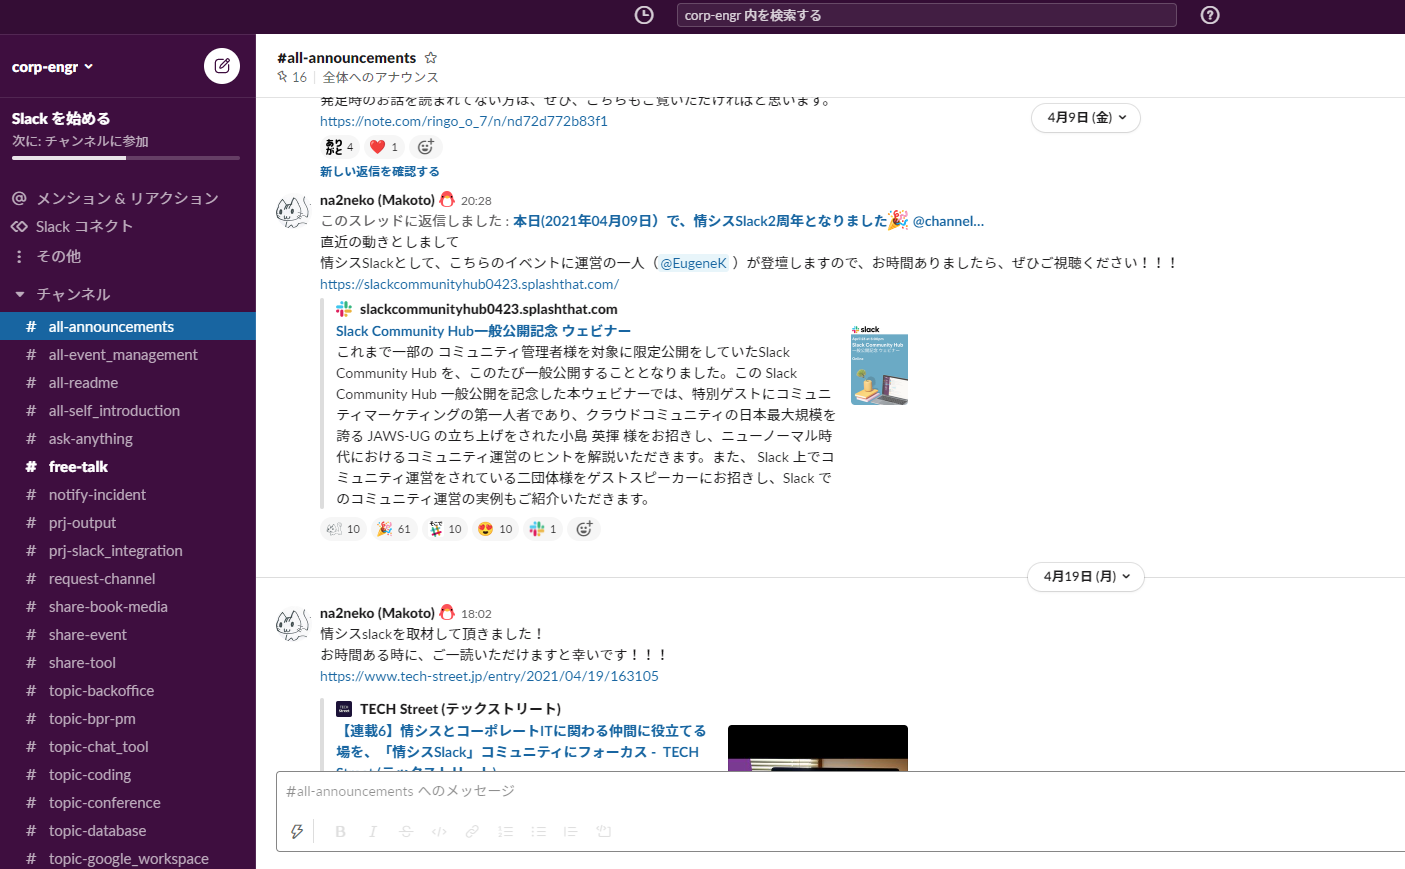This screenshot has width=1405, height=869.
Task: Select the all-event_management channel
Action: 128,354
